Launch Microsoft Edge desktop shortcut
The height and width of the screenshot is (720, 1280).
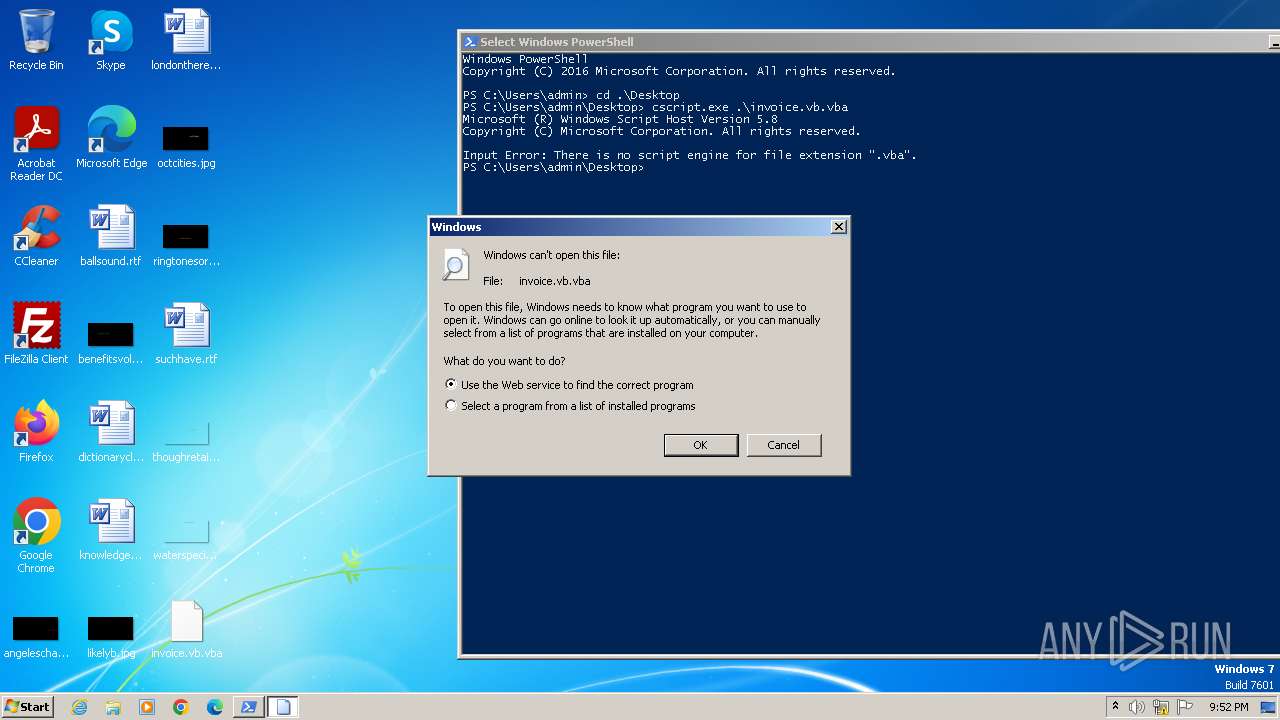point(111,137)
